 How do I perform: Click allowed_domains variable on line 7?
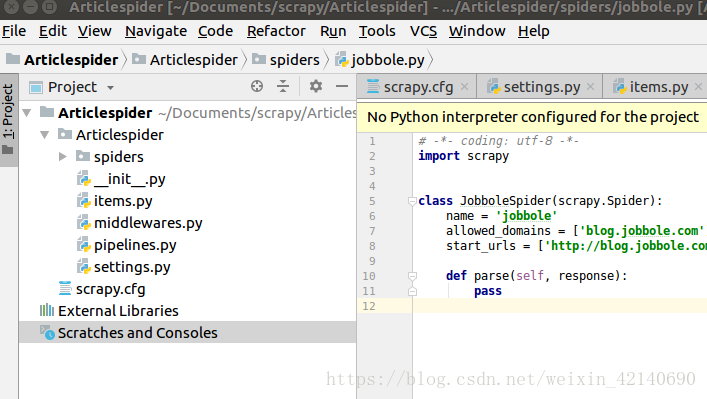(x=498, y=231)
